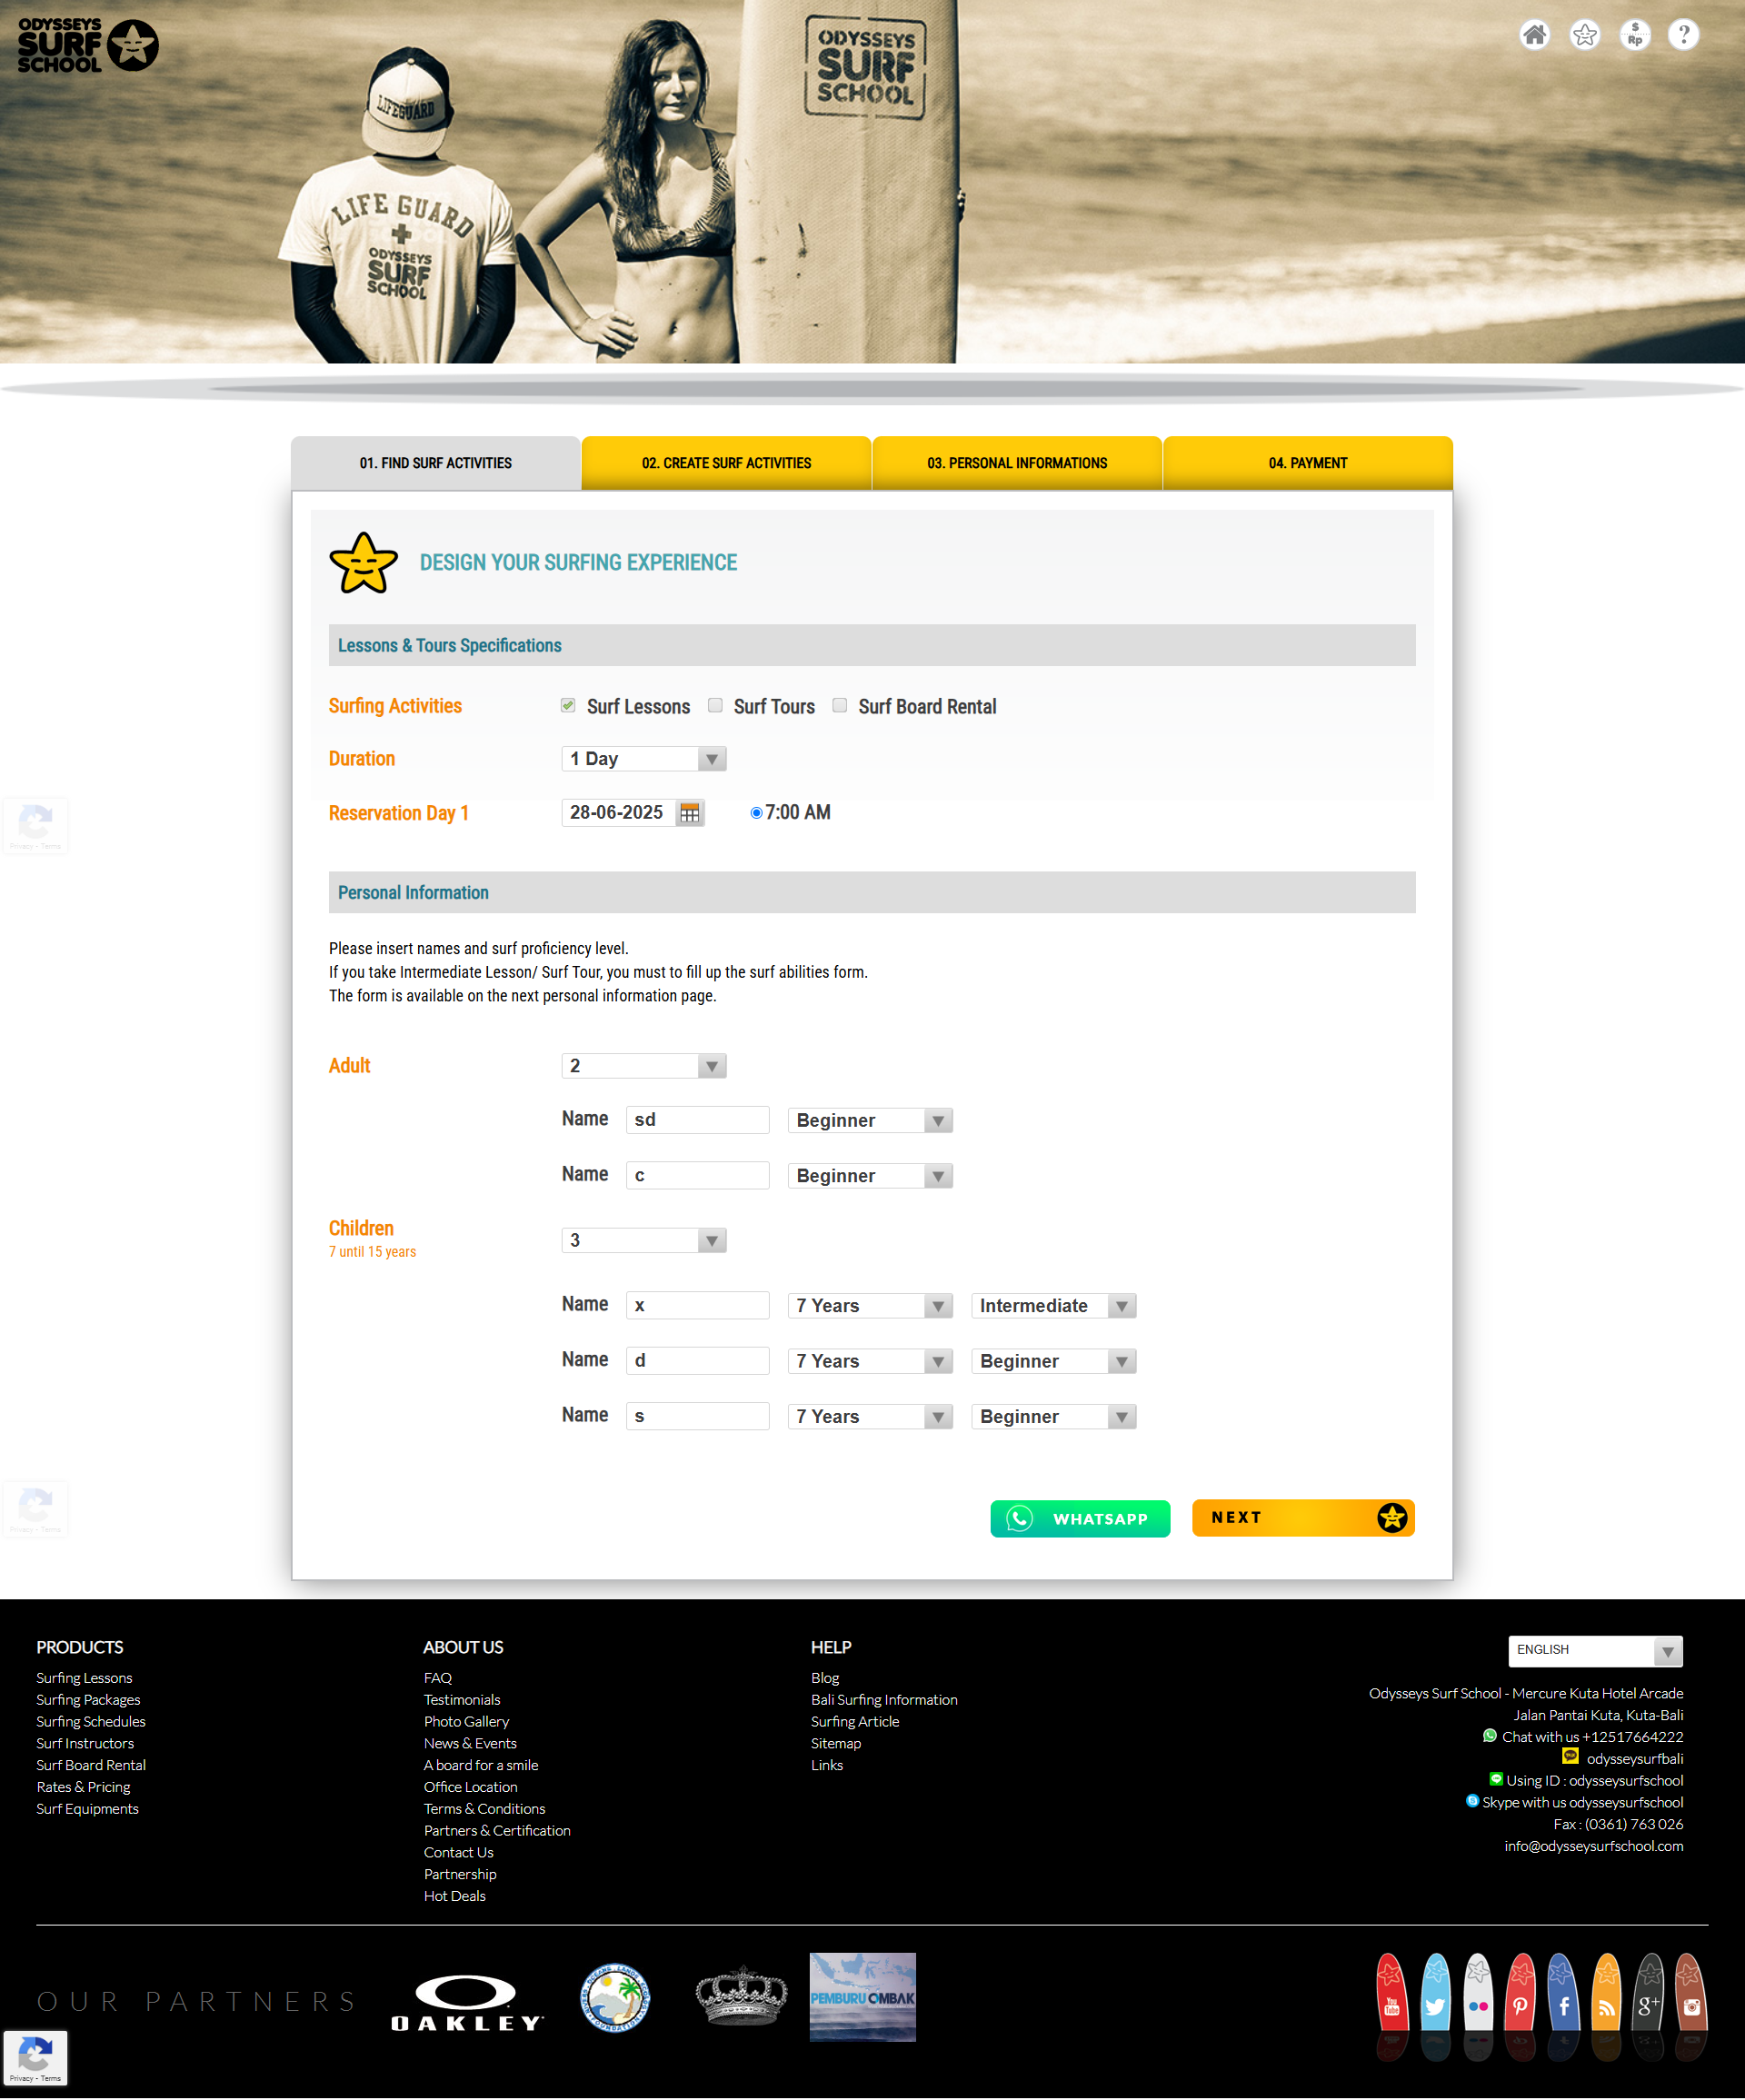The height and width of the screenshot is (2100, 1745).
Task: Enable the Surf Tours checkbox
Action: click(715, 706)
